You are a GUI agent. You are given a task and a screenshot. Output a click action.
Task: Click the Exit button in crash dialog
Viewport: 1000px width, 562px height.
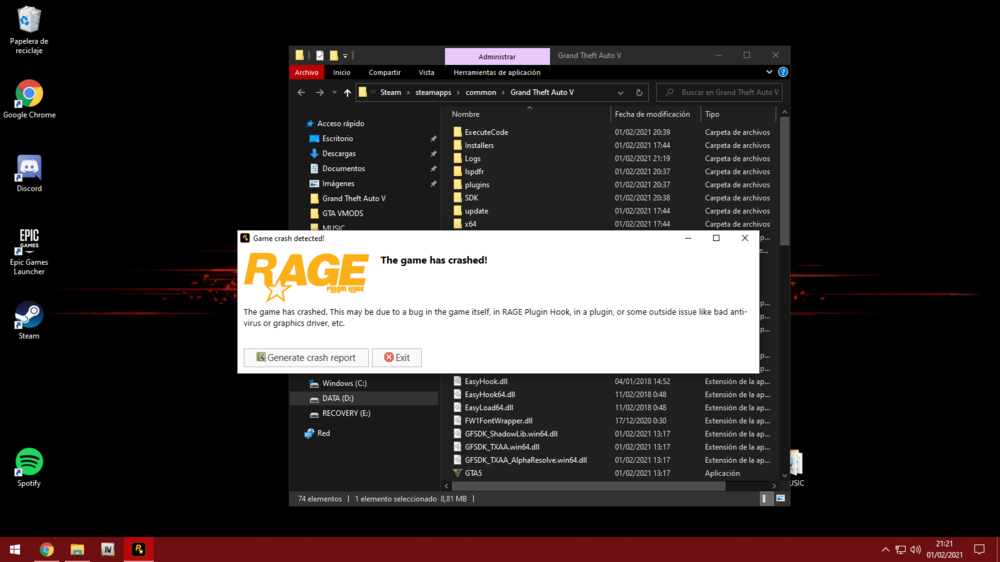[397, 357]
